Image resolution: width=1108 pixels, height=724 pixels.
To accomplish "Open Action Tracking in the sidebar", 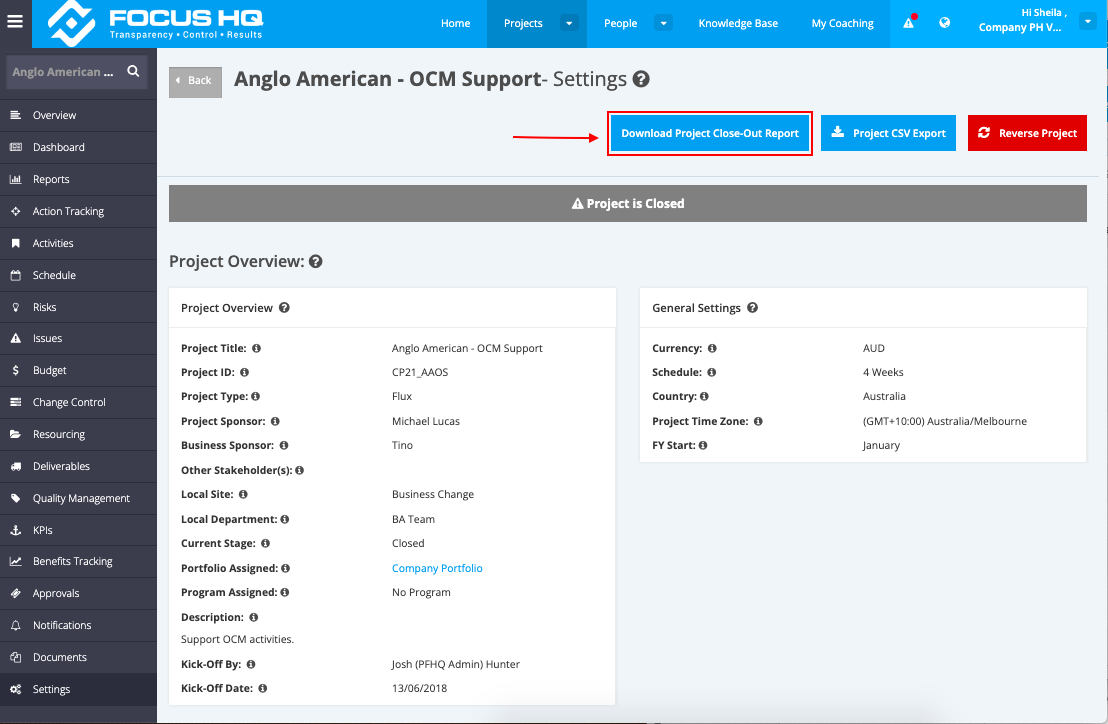I will 78,211.
